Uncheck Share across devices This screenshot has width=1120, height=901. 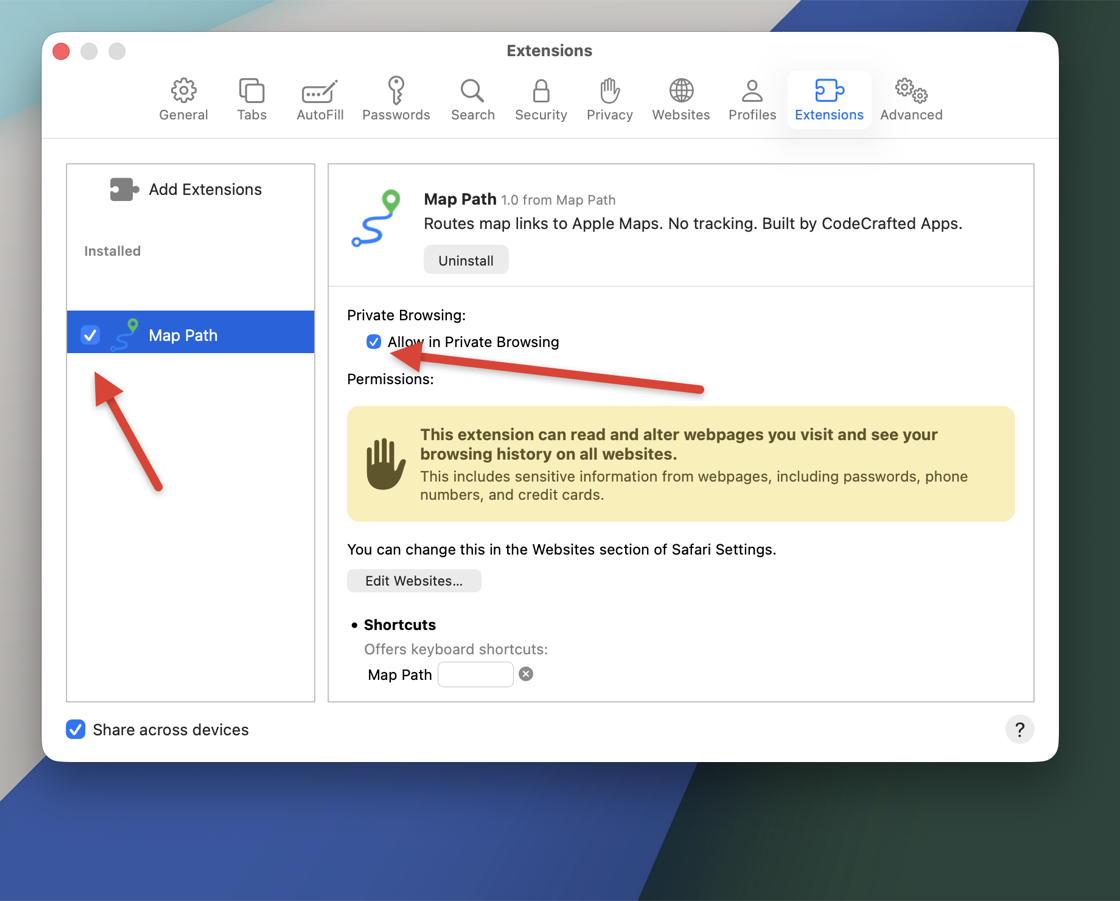point(76,729)
